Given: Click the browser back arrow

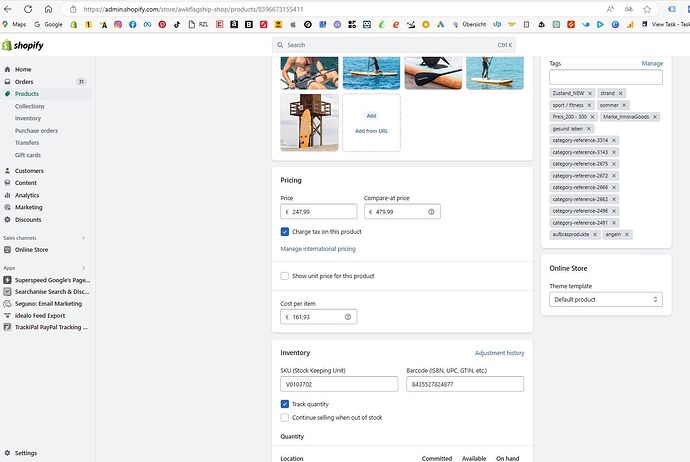Looking at the screenshot, I should point(8,9).
